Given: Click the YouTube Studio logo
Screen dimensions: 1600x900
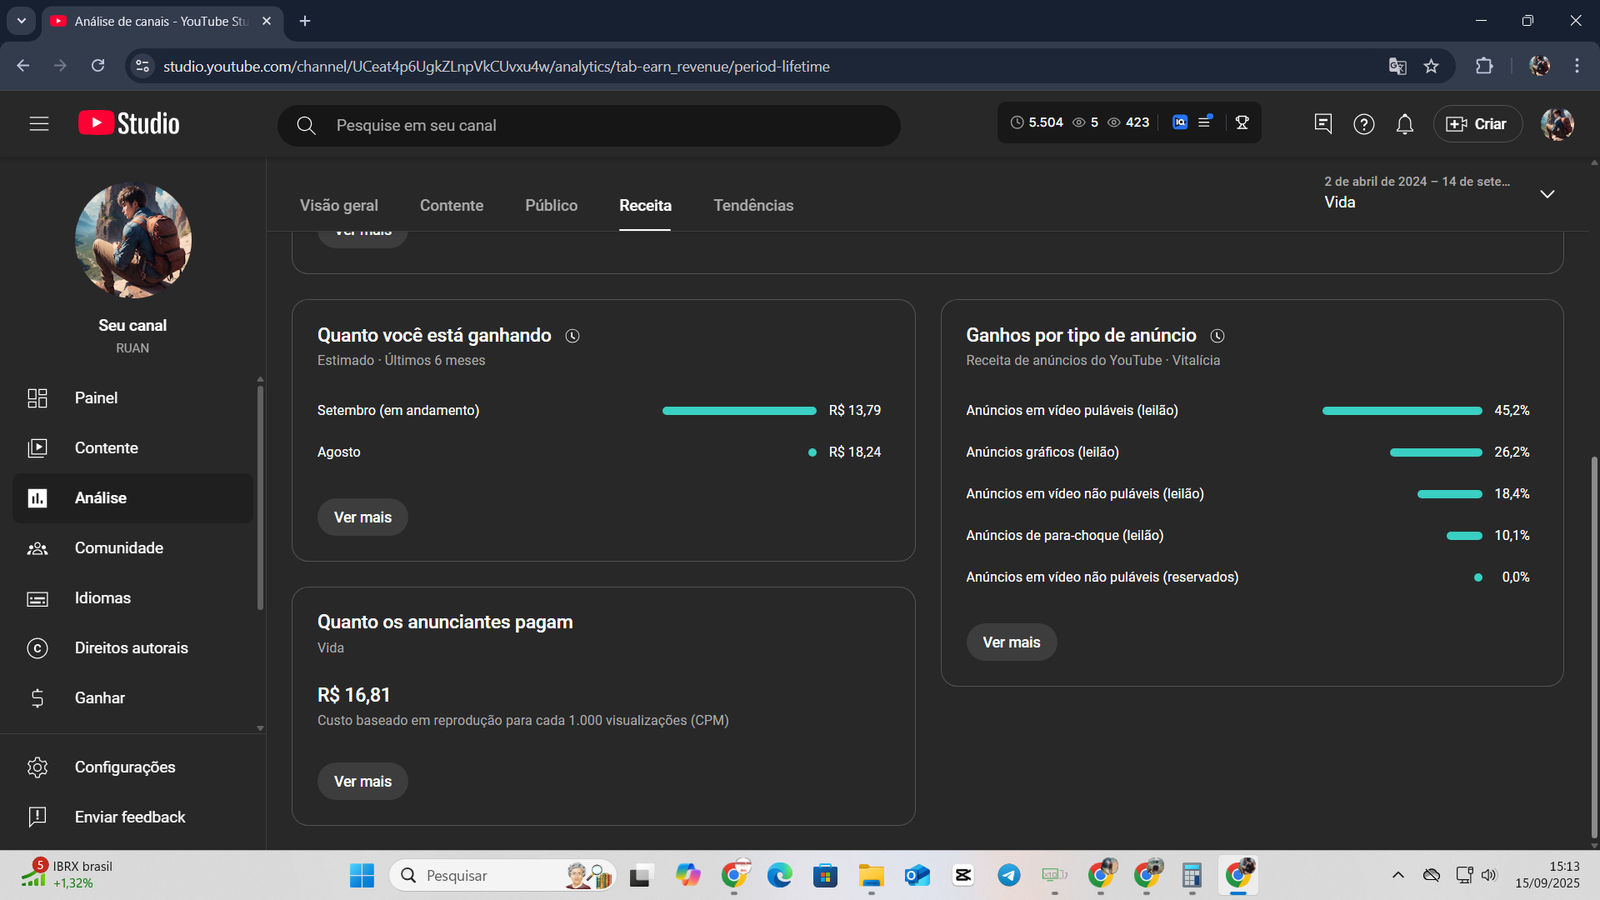Looking at the screenshot, I should point(129,124).
